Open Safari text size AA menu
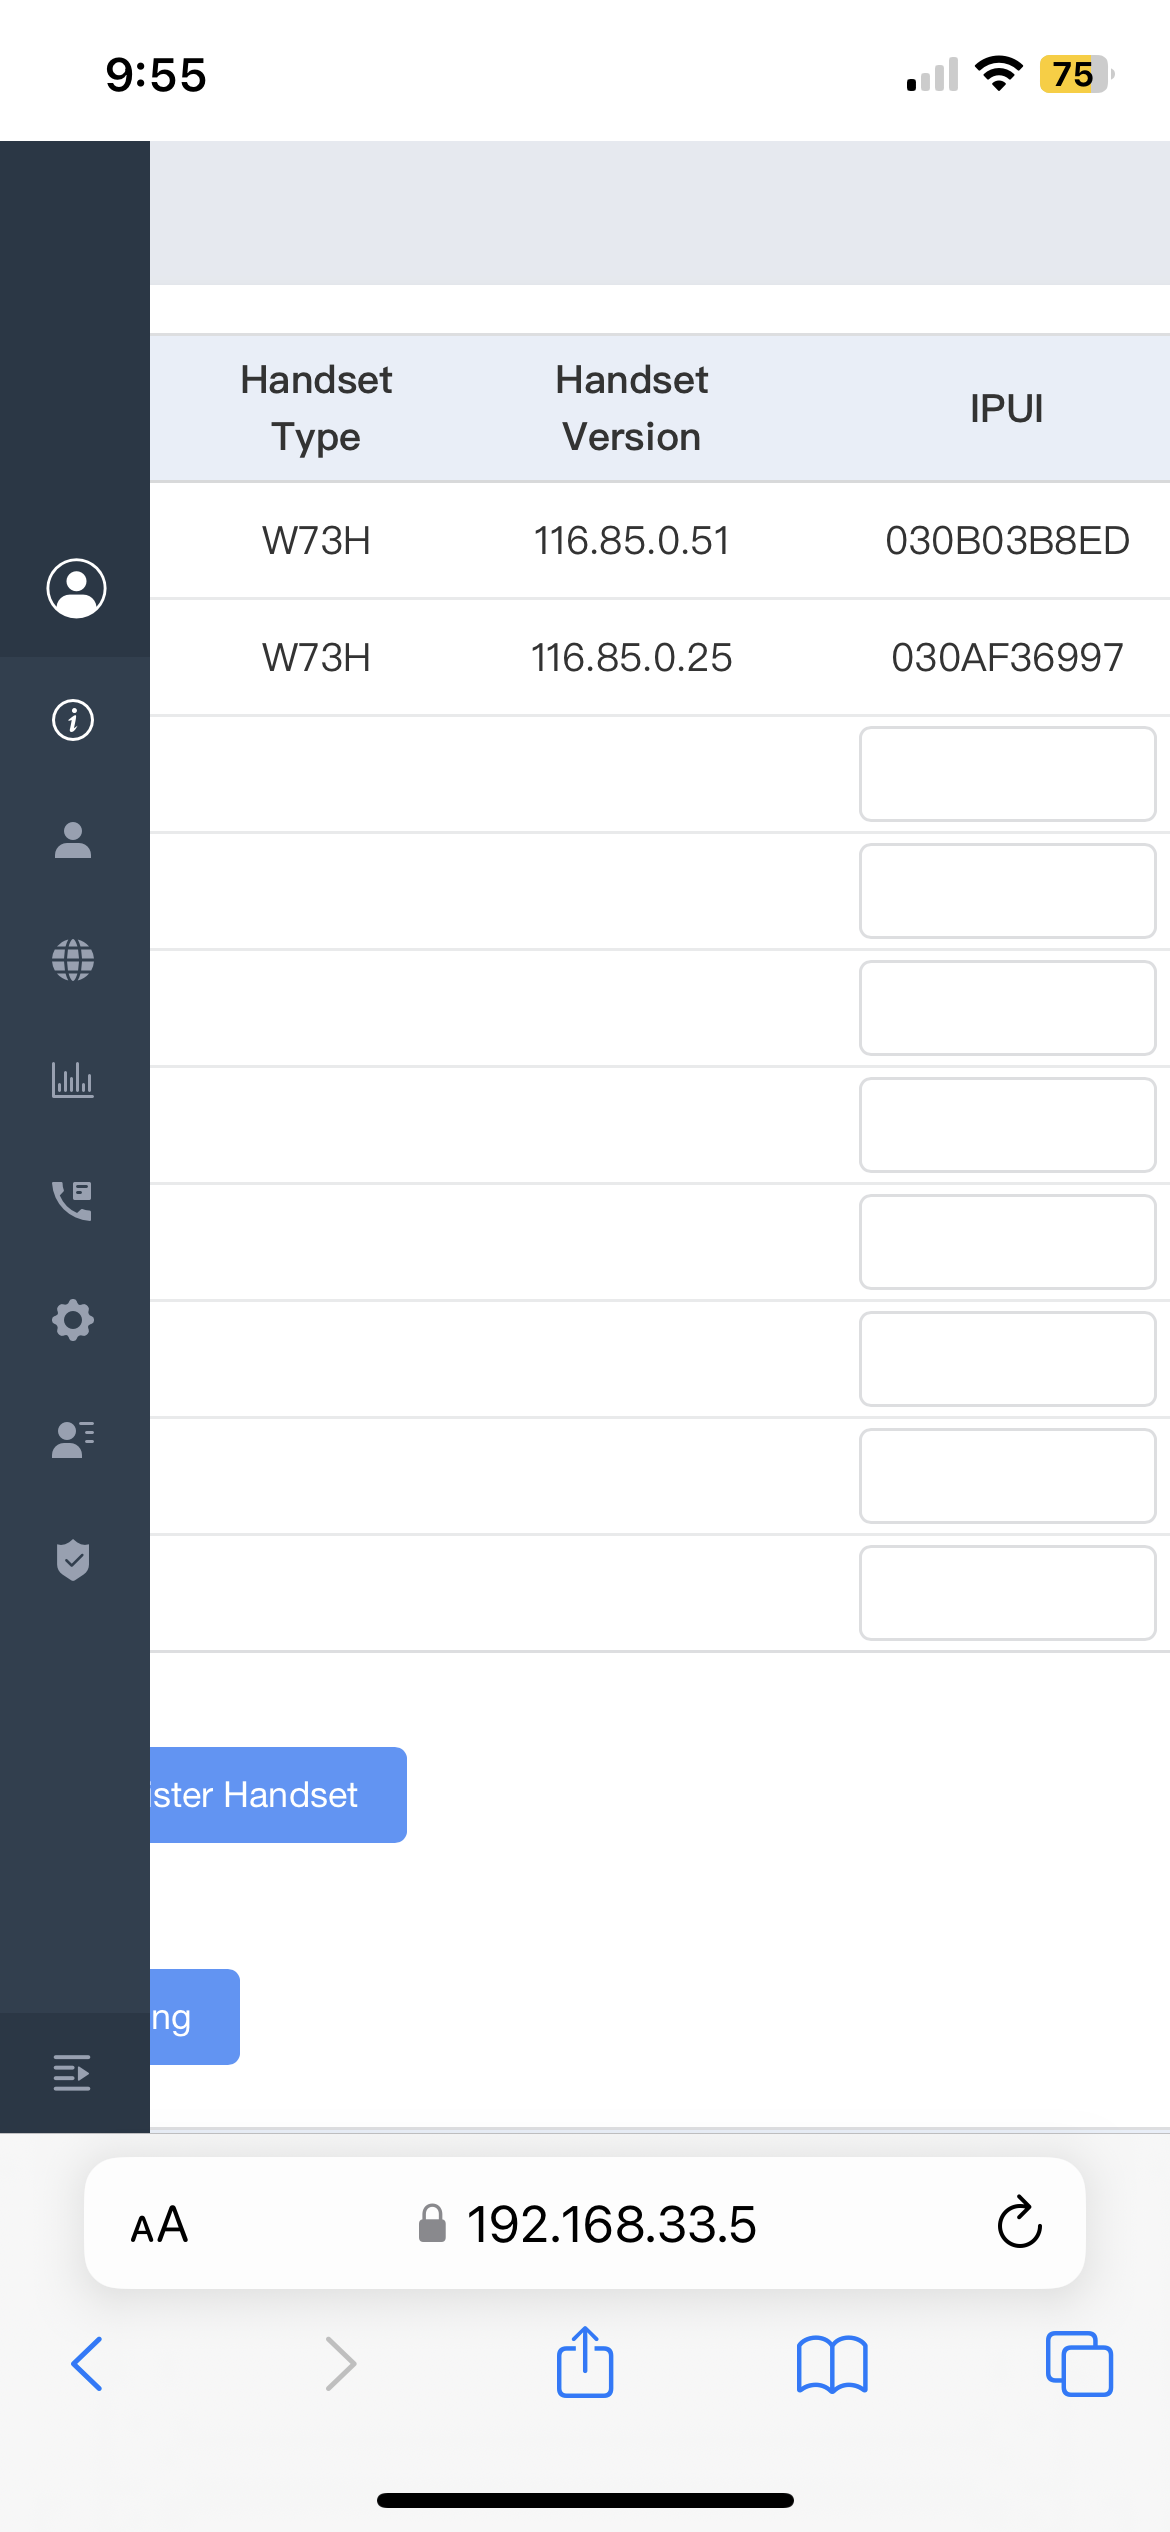Screen dimensions: 1170x2532 [160, 2225]
